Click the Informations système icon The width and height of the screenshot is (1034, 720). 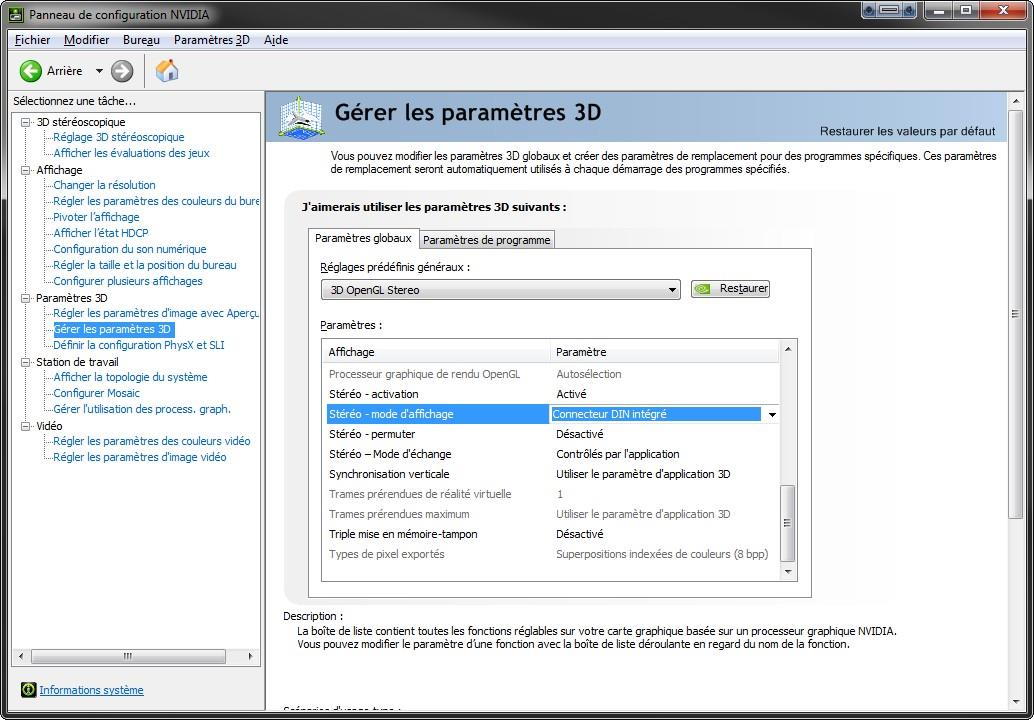click(28, 690)
